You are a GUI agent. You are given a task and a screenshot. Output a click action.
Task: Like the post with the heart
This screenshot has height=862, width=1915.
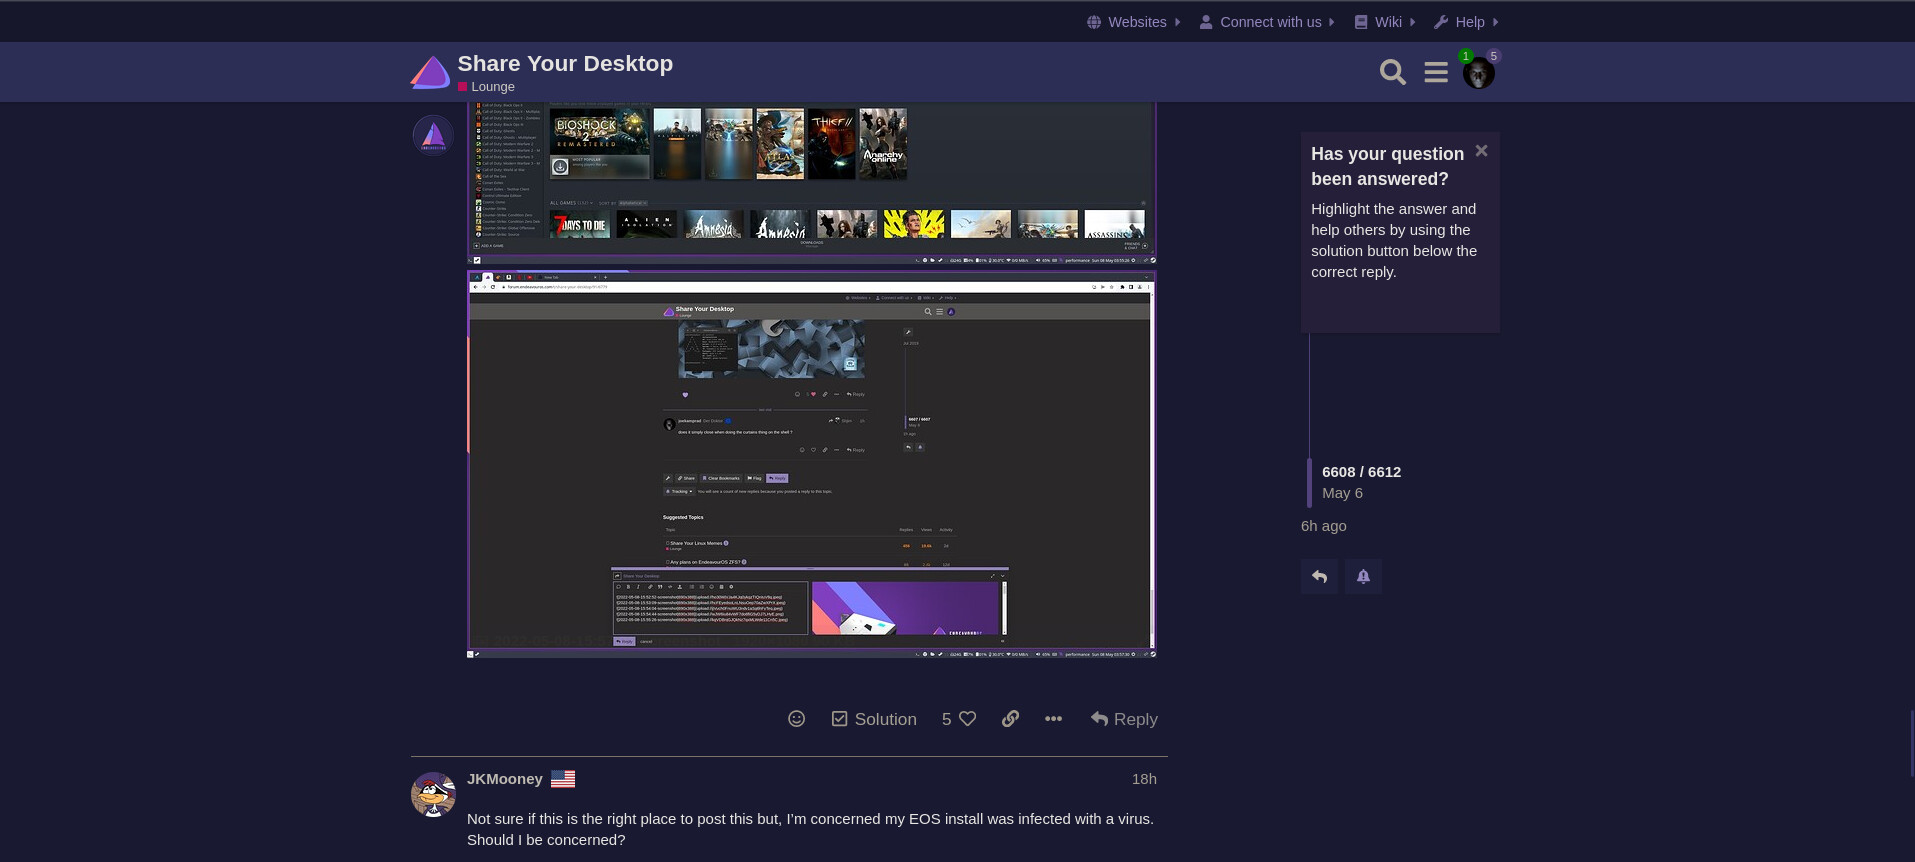click(x=967, y=719)
